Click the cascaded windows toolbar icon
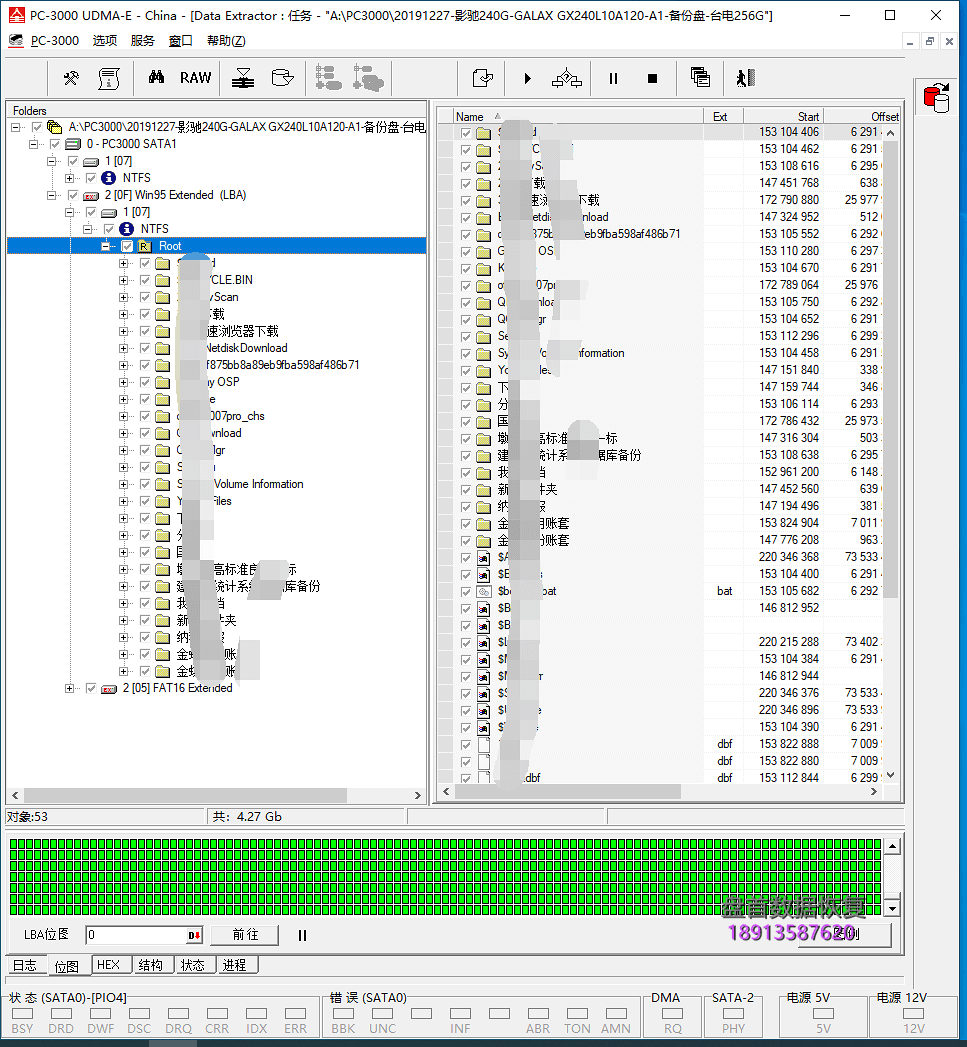This screenshot has height=1047, width=967. point(700,77)
